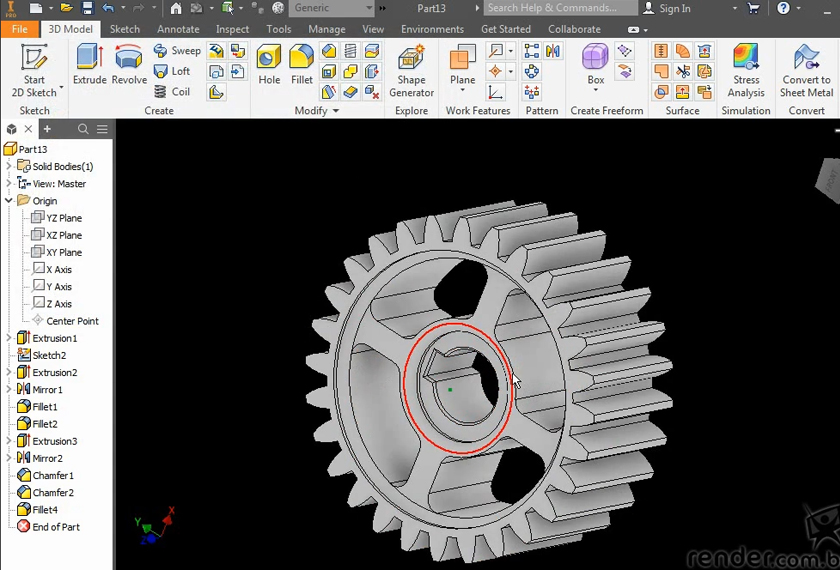Select the Box freeform tool
The width and height of the screenshot is (840, 570).
595,65
